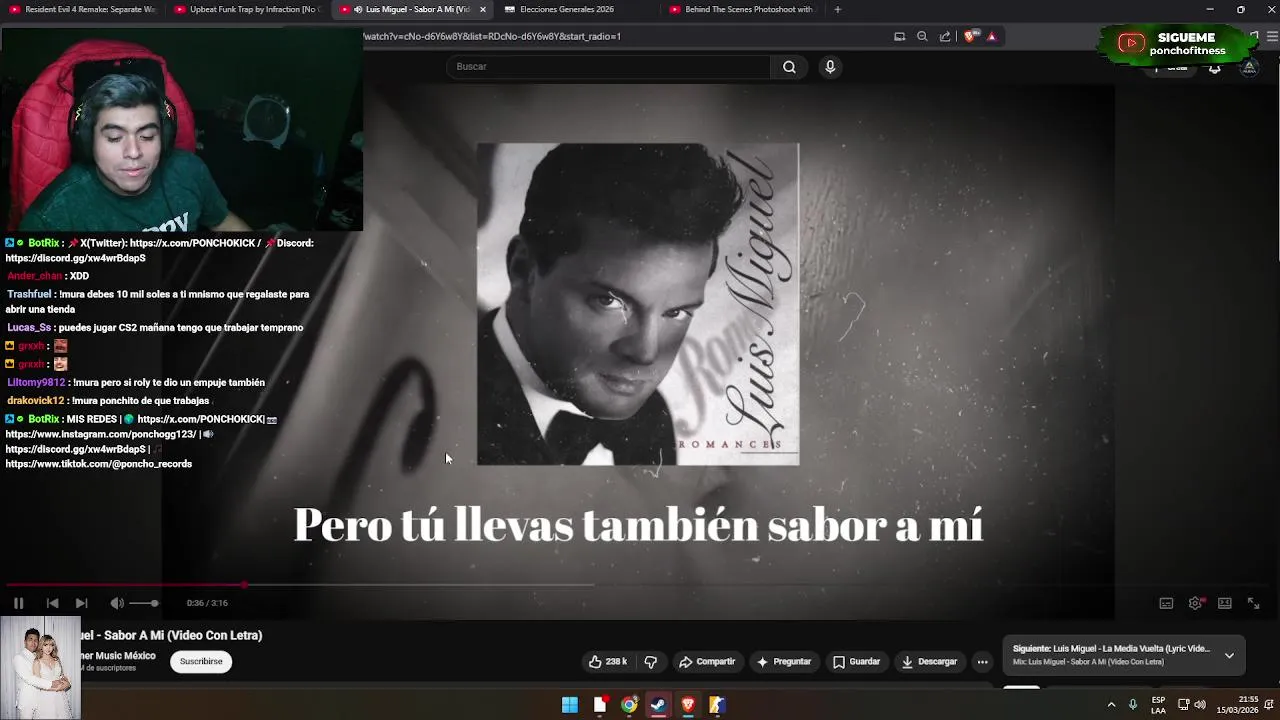Change the ESP LAA keyboard language
This screenshot has width=1280, height=720.
pyautogui.click(x=1158, y=705)
